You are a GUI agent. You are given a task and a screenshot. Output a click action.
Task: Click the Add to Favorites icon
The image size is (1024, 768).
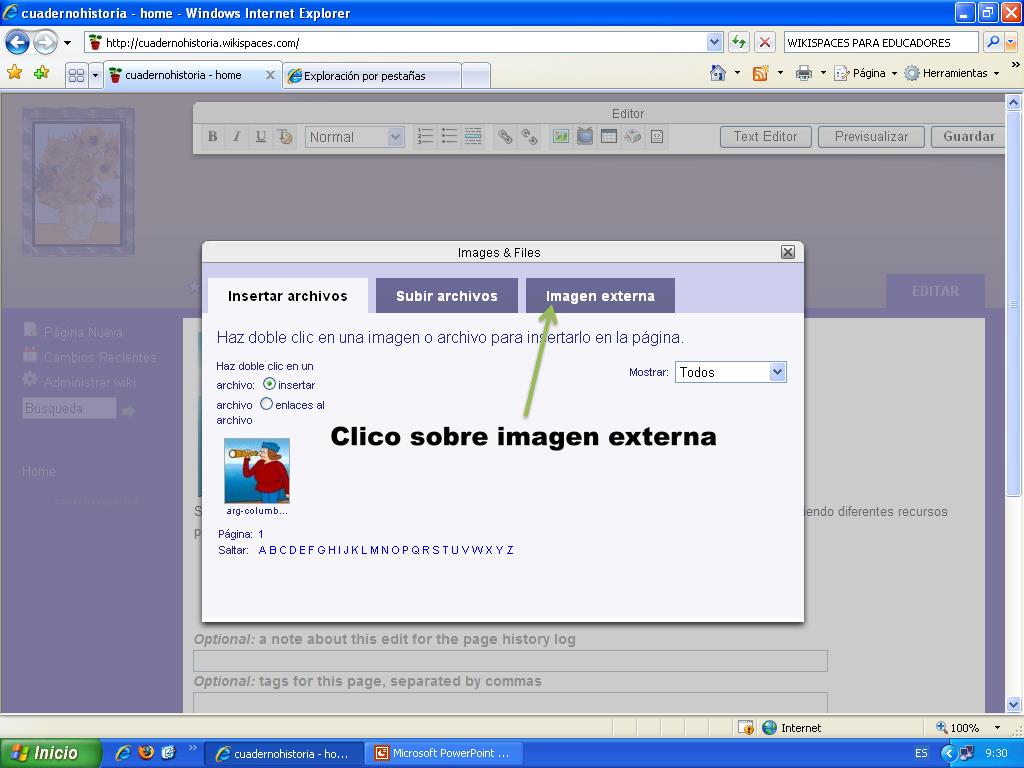tap(42, 72)
